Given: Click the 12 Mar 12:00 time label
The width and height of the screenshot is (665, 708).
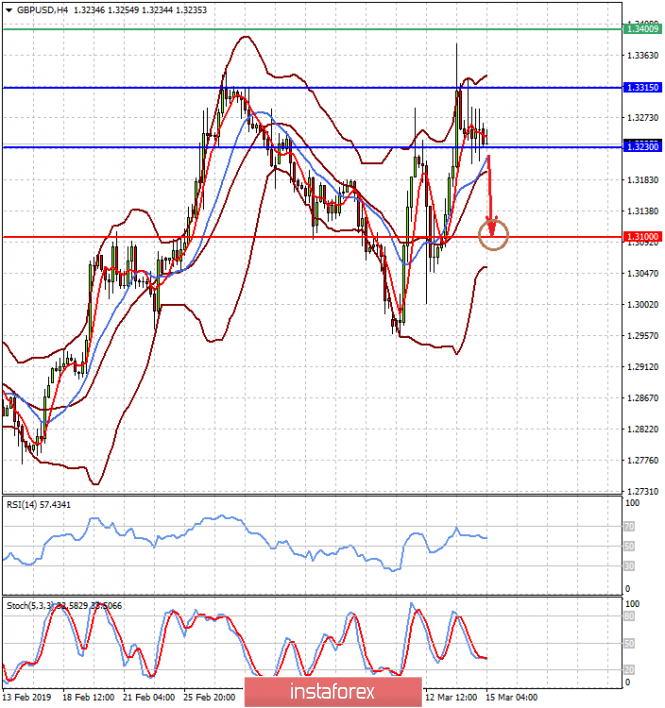Looking at the screenshot, I should (x=451, y=696).
